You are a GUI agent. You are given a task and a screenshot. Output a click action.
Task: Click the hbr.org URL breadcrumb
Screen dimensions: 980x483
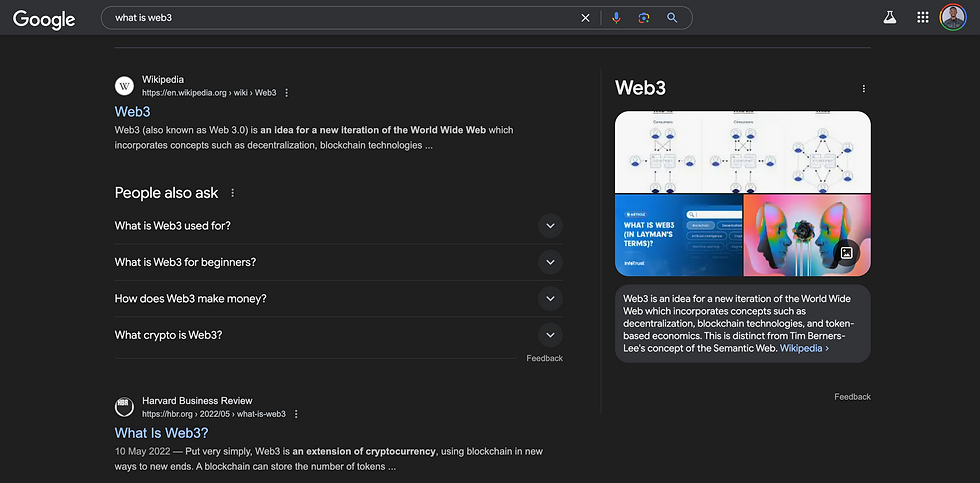click(x=214, y=414)
